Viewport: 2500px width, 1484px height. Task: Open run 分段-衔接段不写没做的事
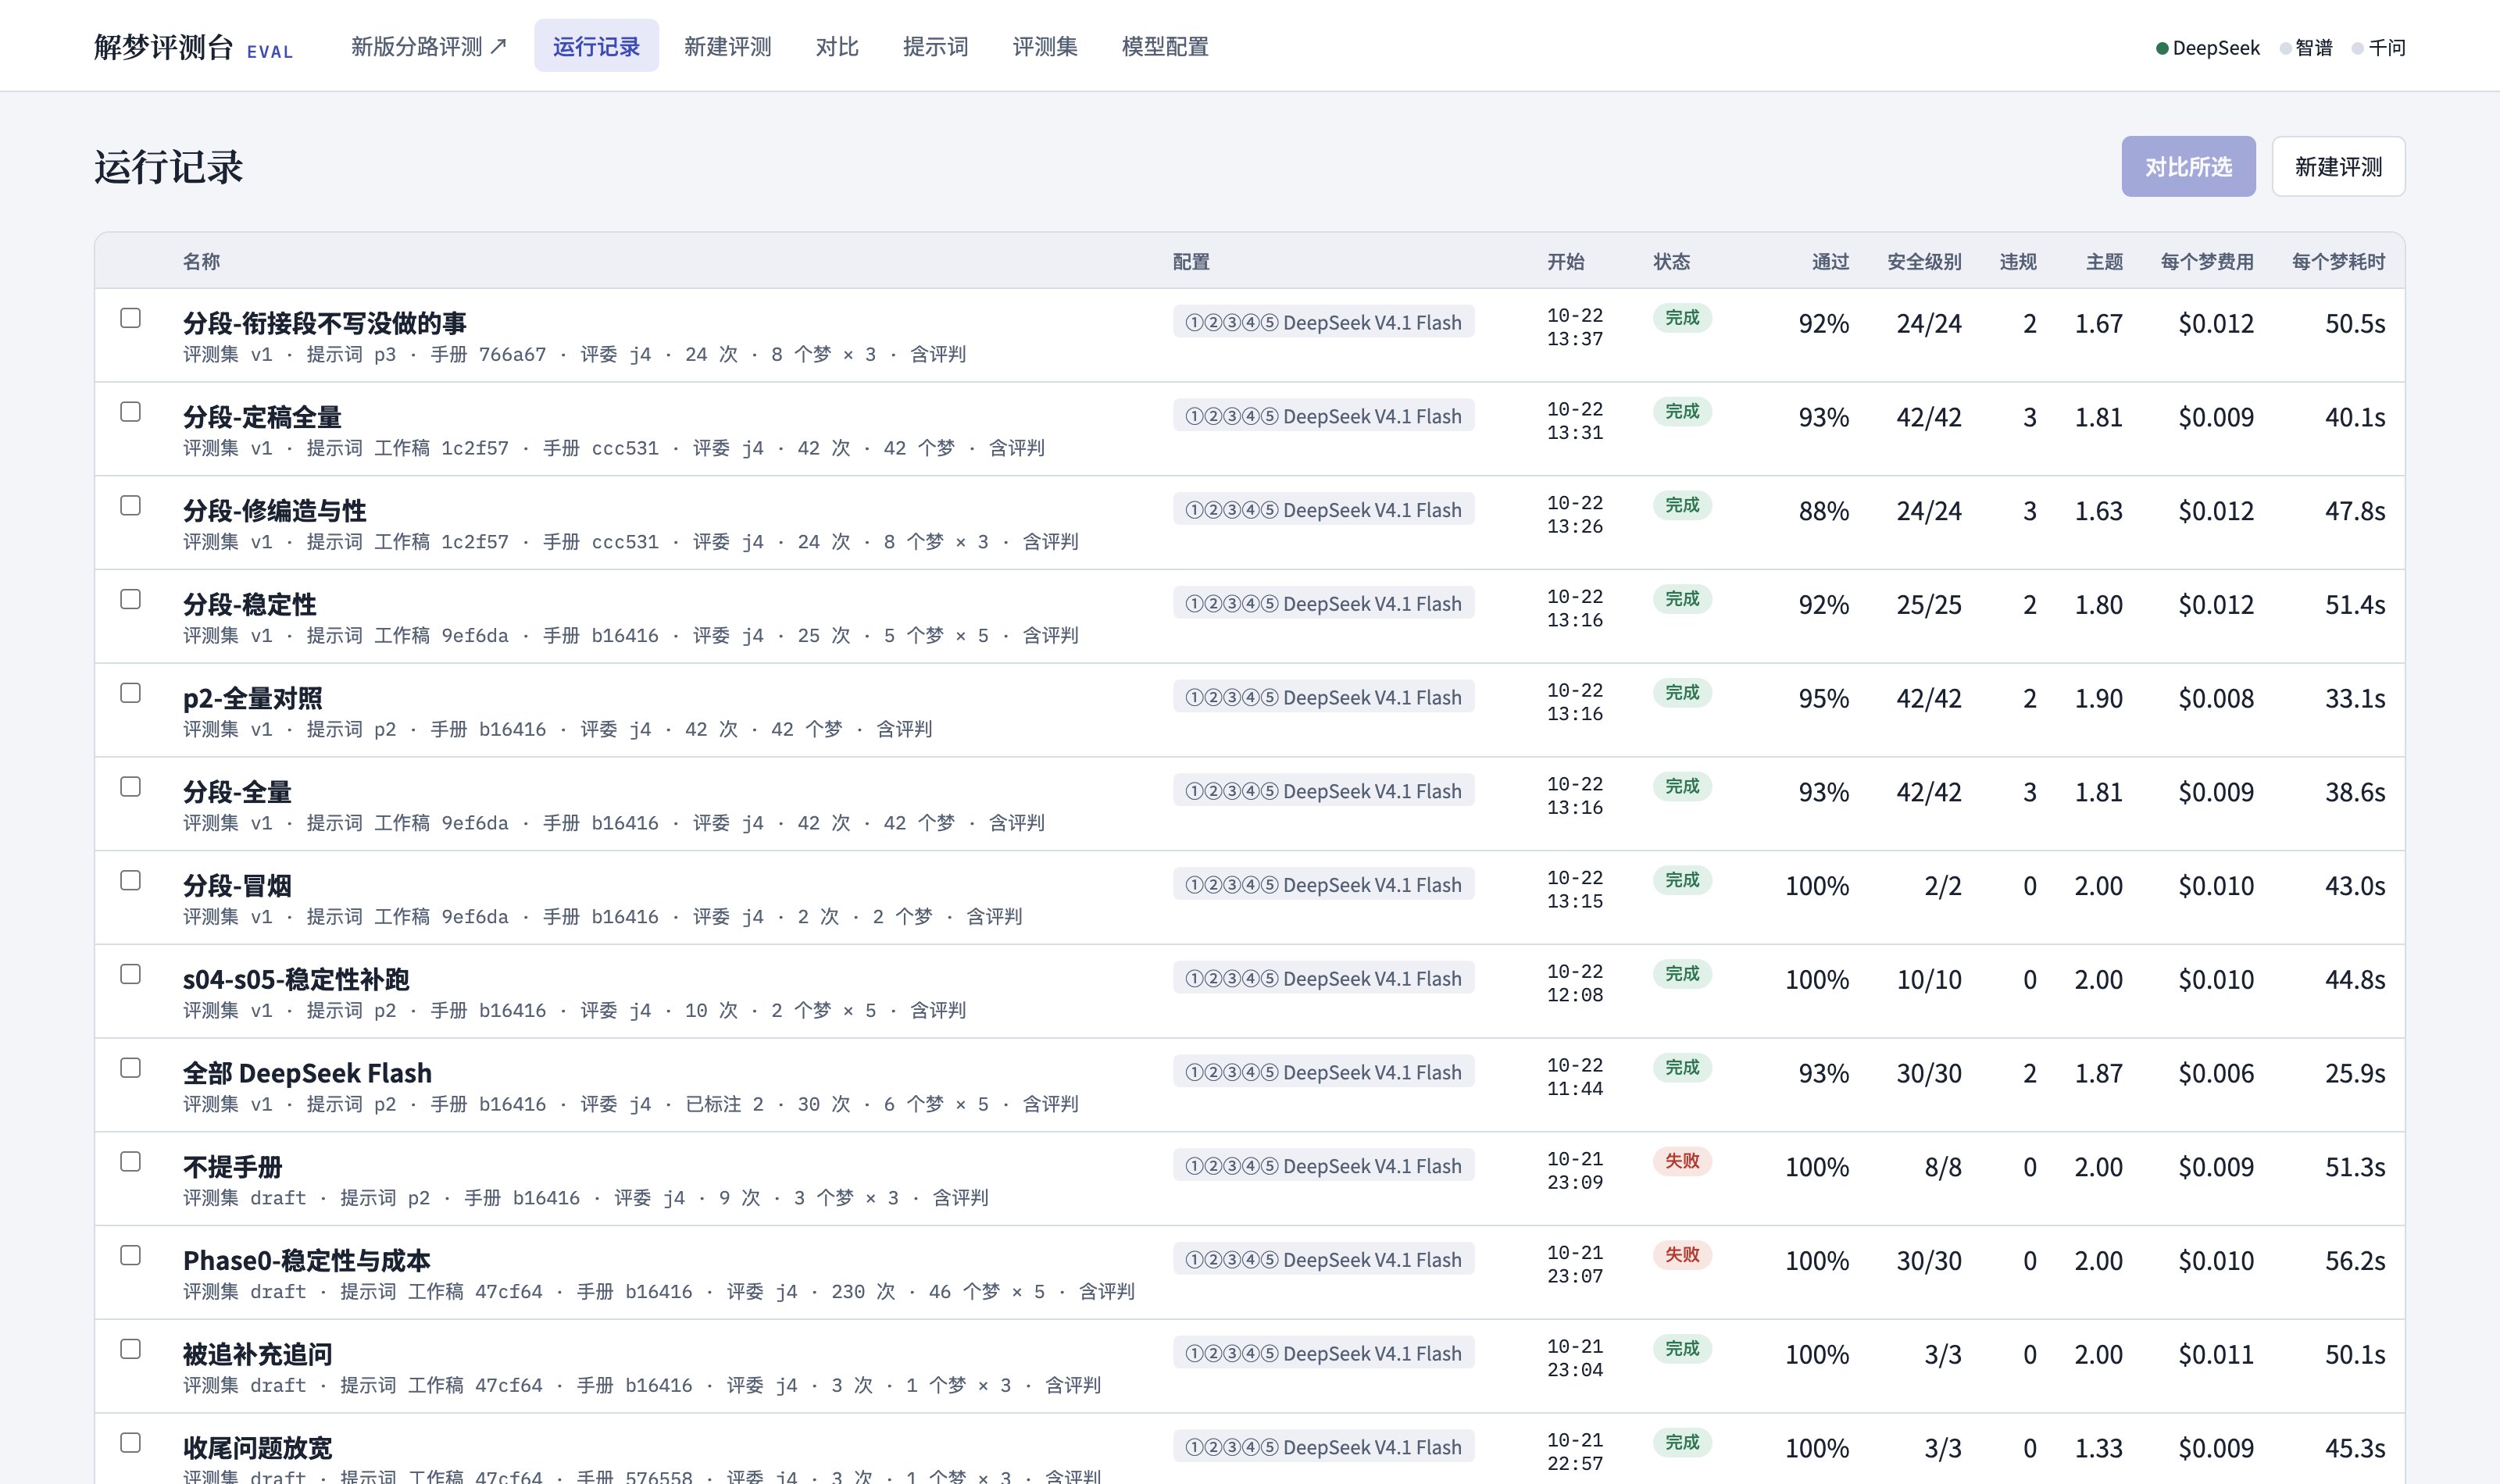click(x=324, y=323)
